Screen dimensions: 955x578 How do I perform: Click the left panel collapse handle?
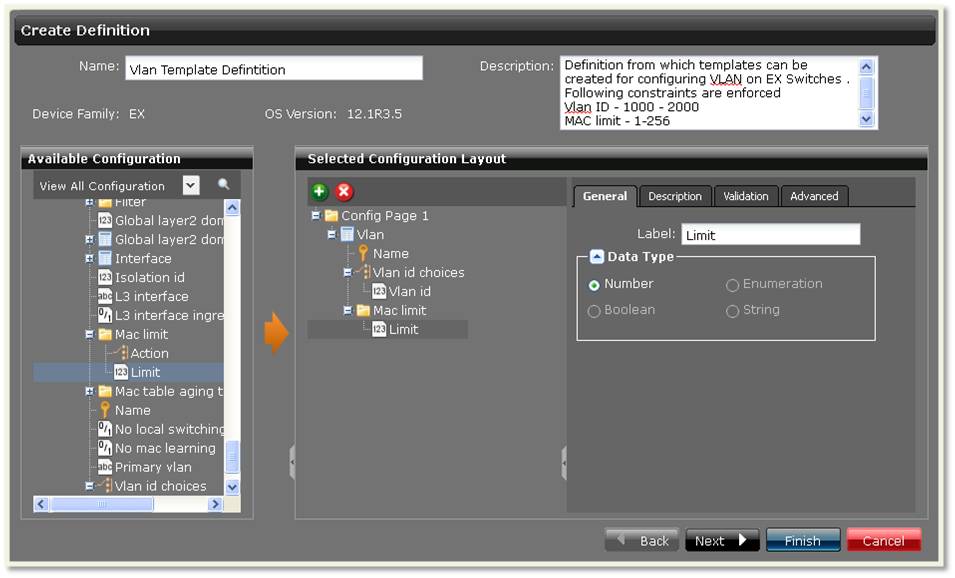pyautogui.click(x=292, y=462)
